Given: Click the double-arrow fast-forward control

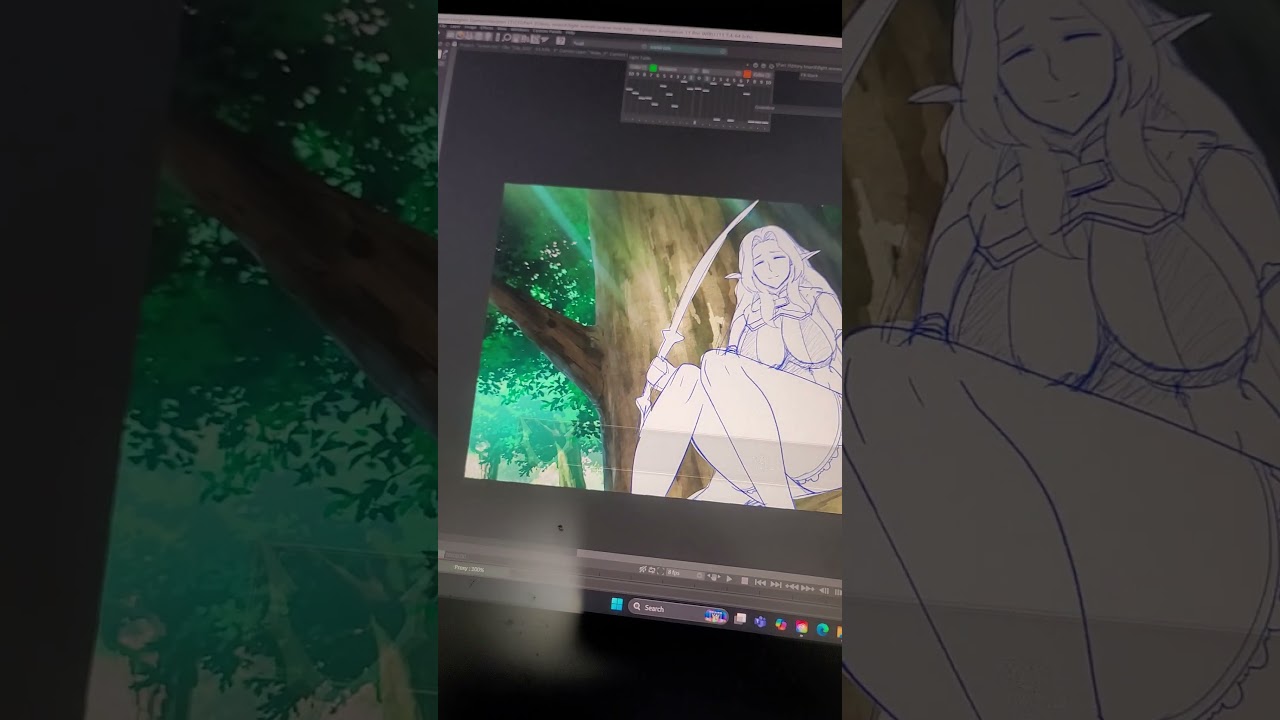Looking at the screenshot, I should pyautogui.click(x=808, y=588).
